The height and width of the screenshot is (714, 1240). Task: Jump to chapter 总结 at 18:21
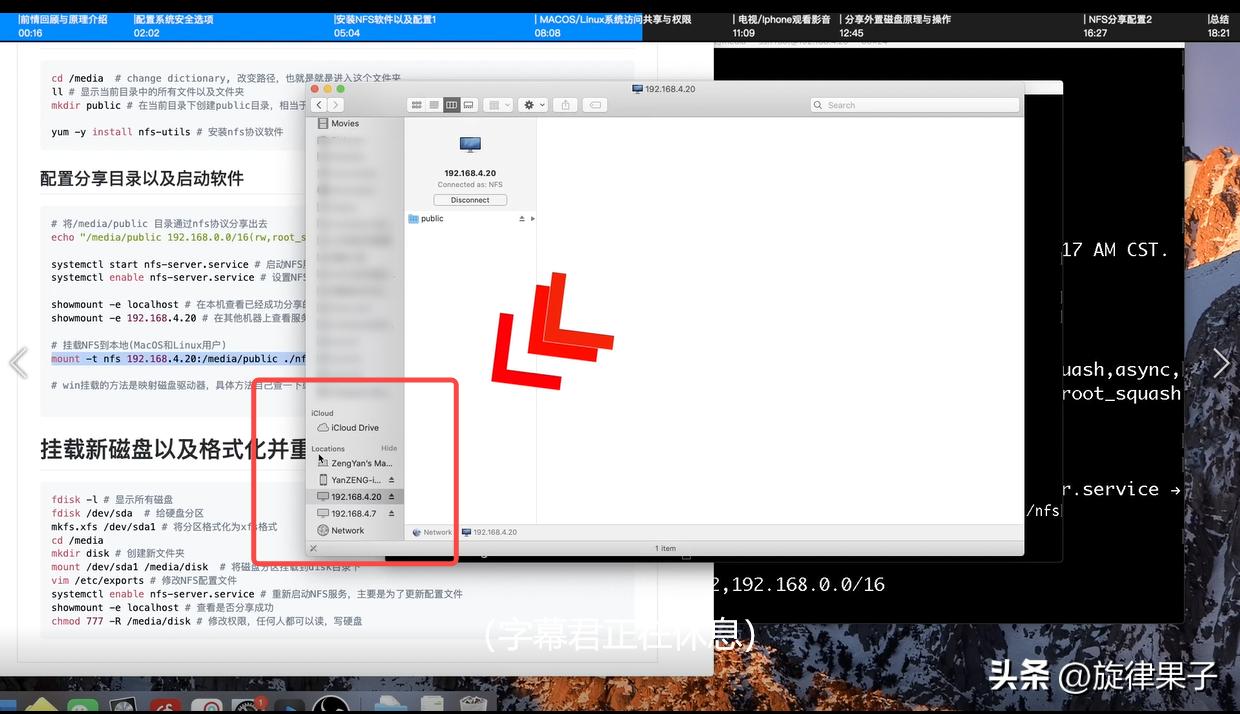tap(1220, 26)
